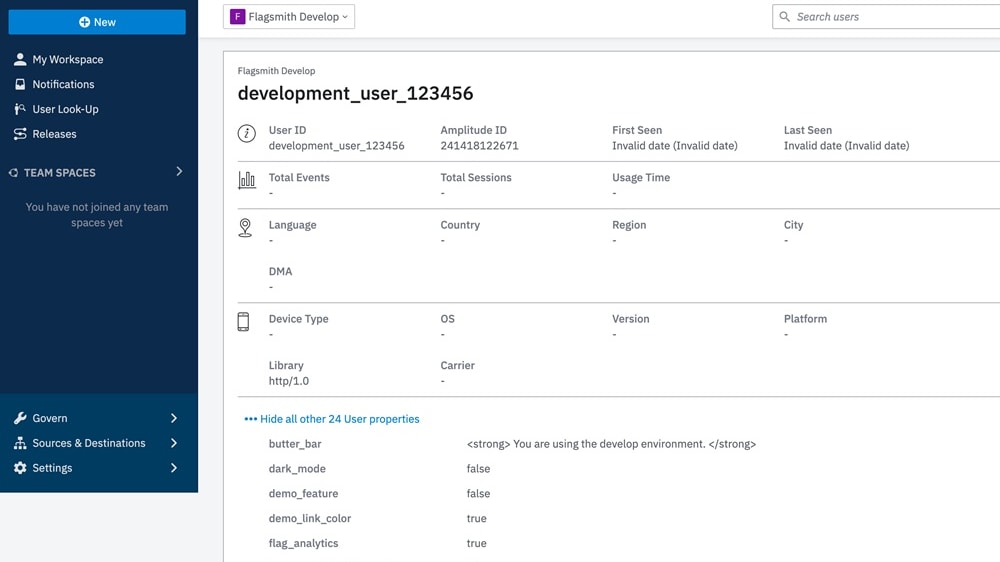Click the Notifications icon

pos(20,84)
